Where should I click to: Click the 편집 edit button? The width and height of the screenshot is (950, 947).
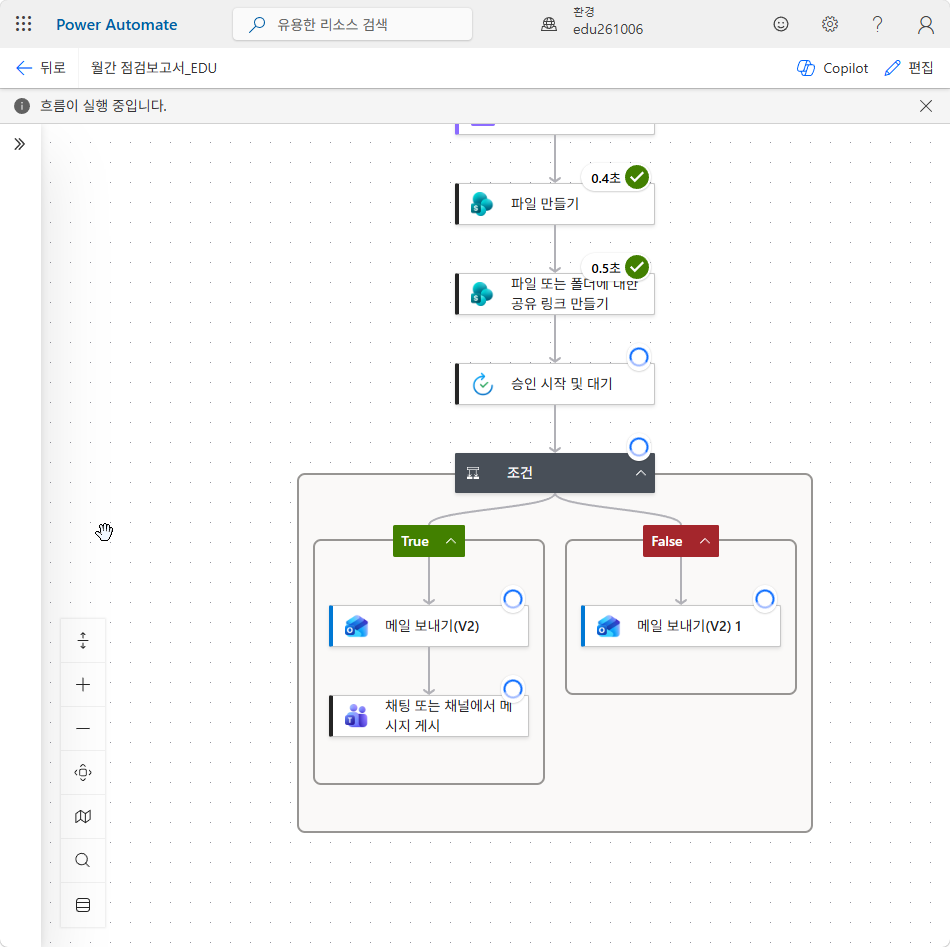(909, 68)
